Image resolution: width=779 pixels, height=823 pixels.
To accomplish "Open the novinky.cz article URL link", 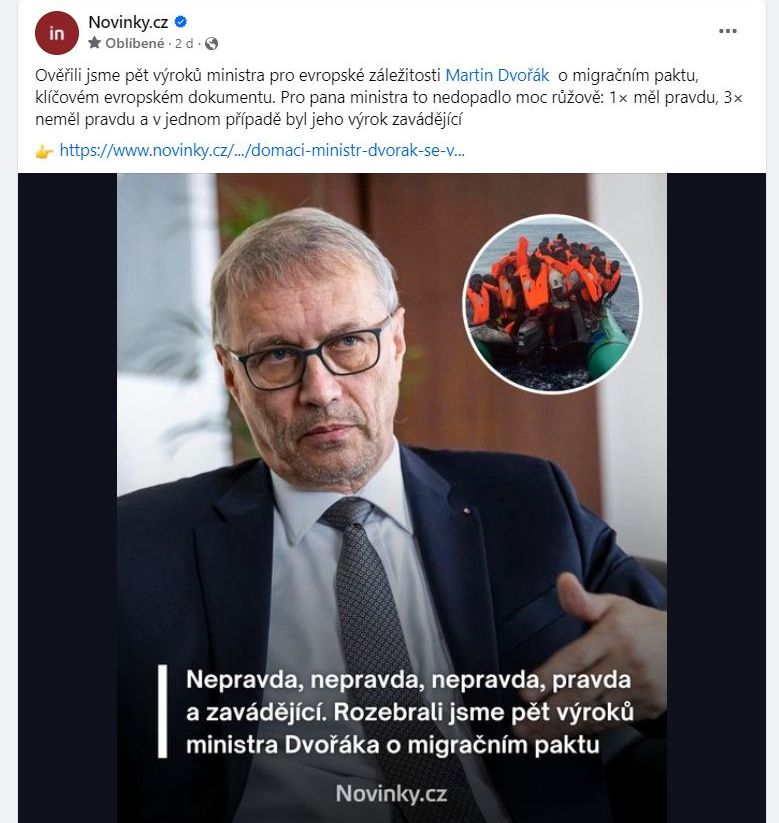I will pos(262,151).
